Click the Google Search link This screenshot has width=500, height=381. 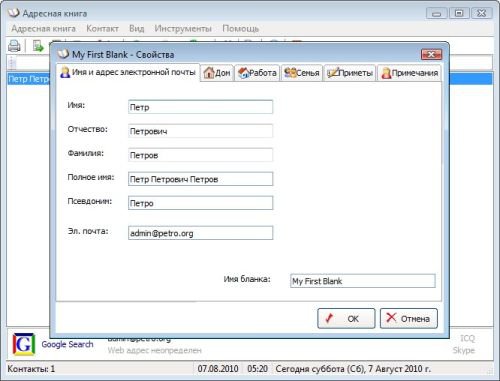[x=67, y=344]
